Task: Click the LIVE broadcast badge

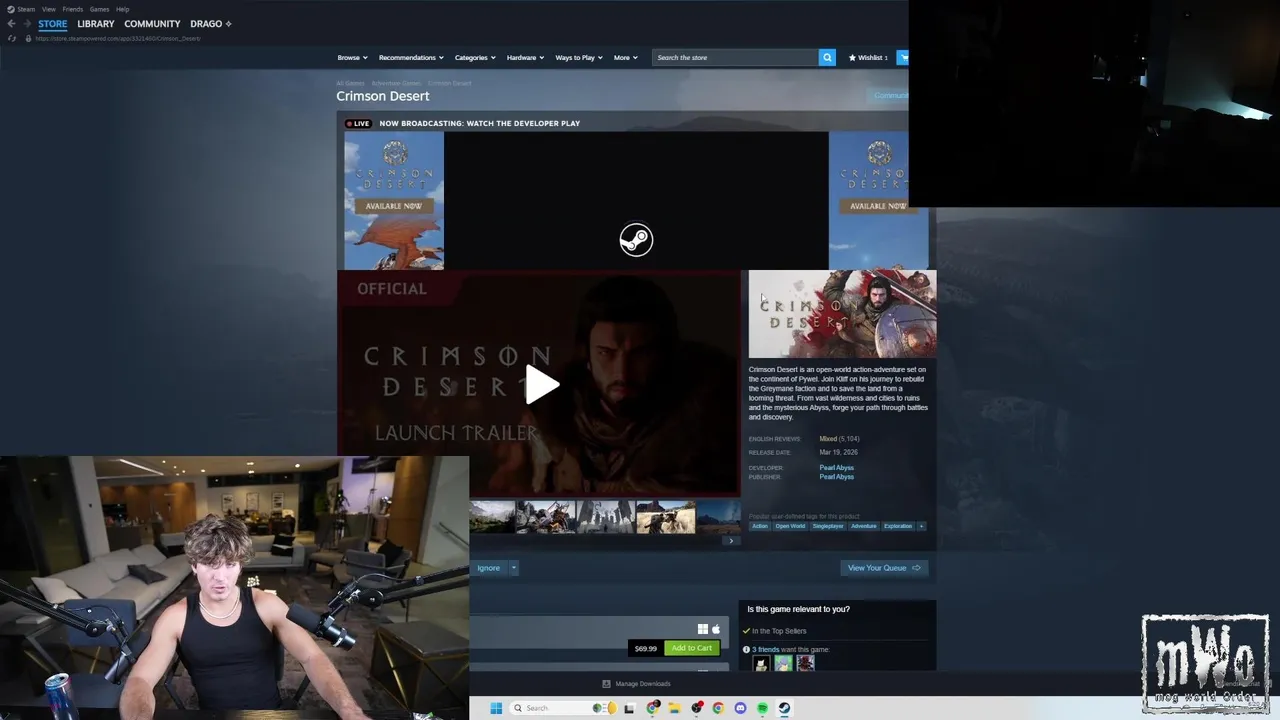Action: pyautogui.click(x=358, y=124)
